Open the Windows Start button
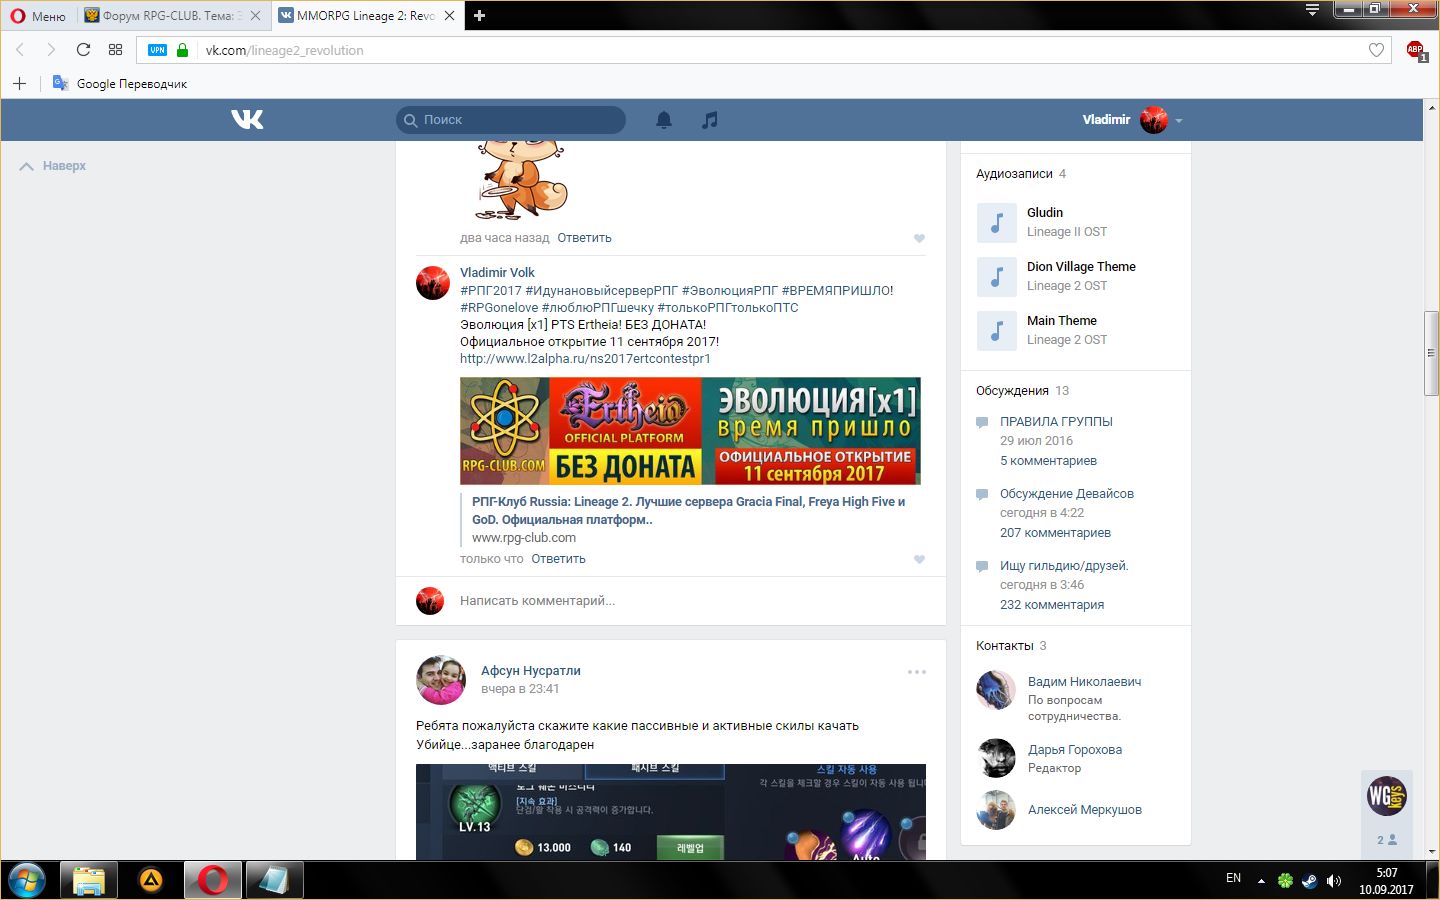 [x=27, y=880]
